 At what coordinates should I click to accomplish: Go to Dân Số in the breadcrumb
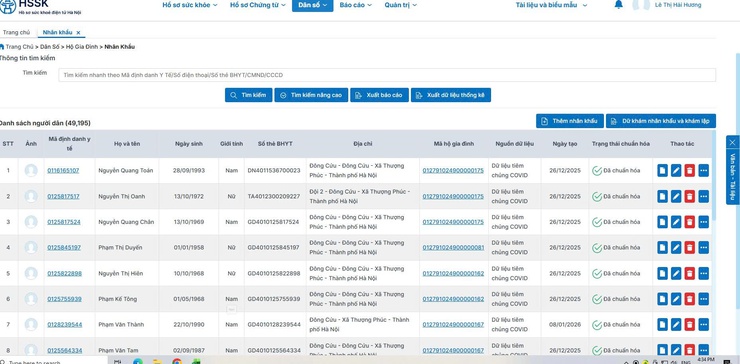point(50,47)
